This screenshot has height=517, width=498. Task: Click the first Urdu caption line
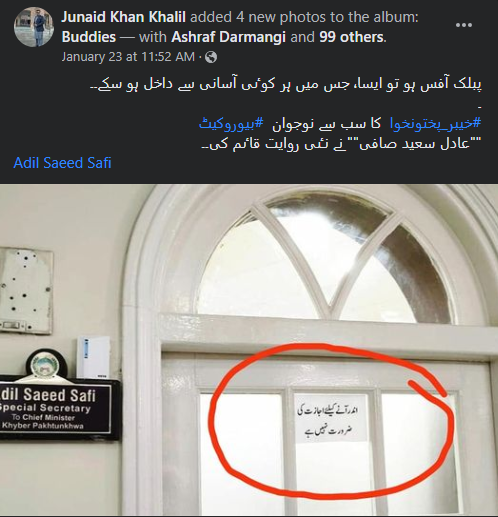point(286,85)
